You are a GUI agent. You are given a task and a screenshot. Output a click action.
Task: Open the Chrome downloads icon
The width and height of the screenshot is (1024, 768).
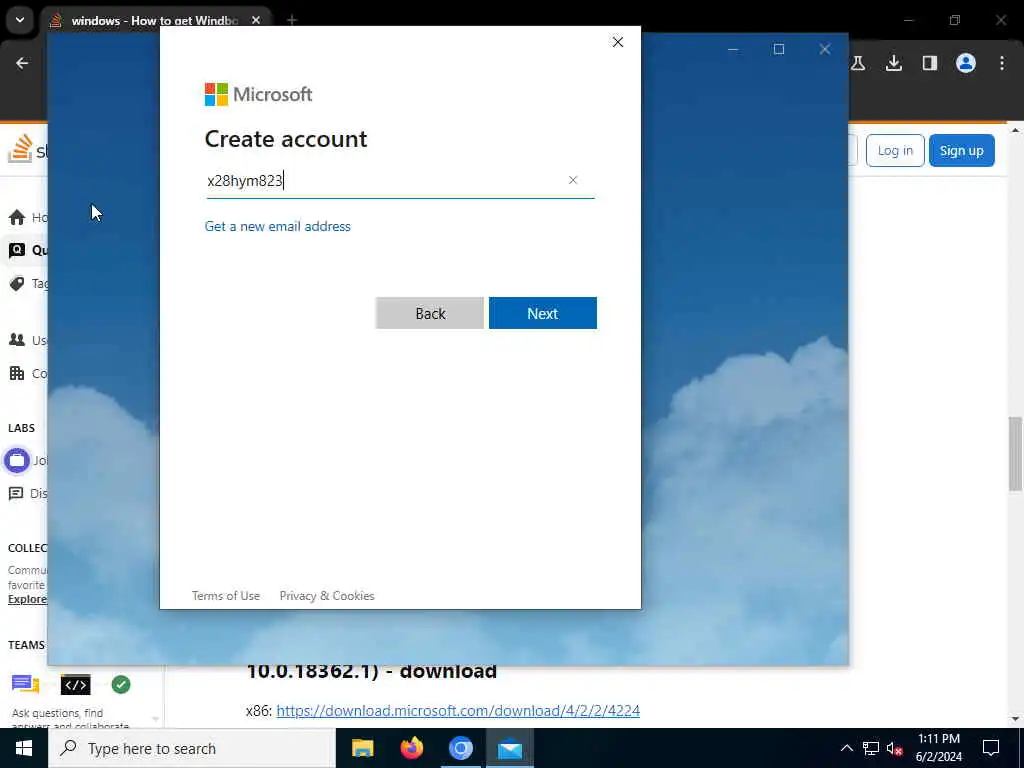pos(894,63)
